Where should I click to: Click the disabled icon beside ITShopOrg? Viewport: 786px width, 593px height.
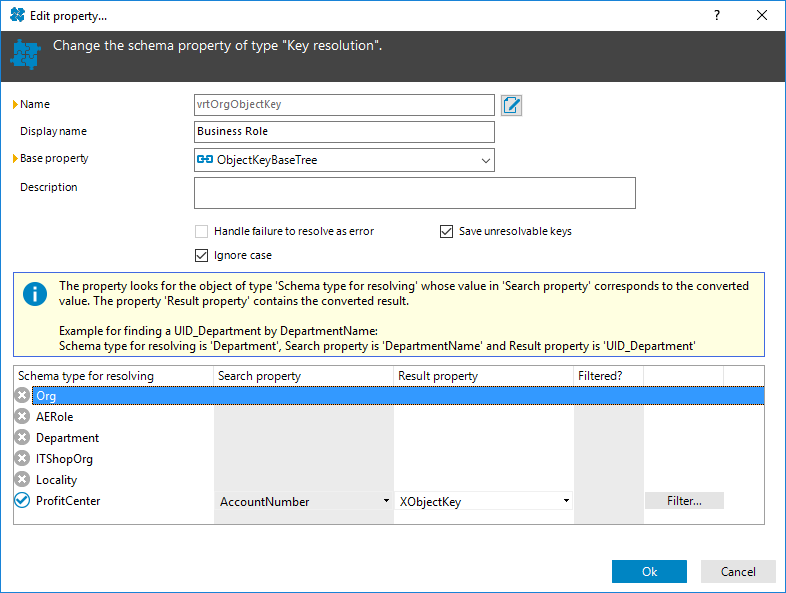[22, 459]
